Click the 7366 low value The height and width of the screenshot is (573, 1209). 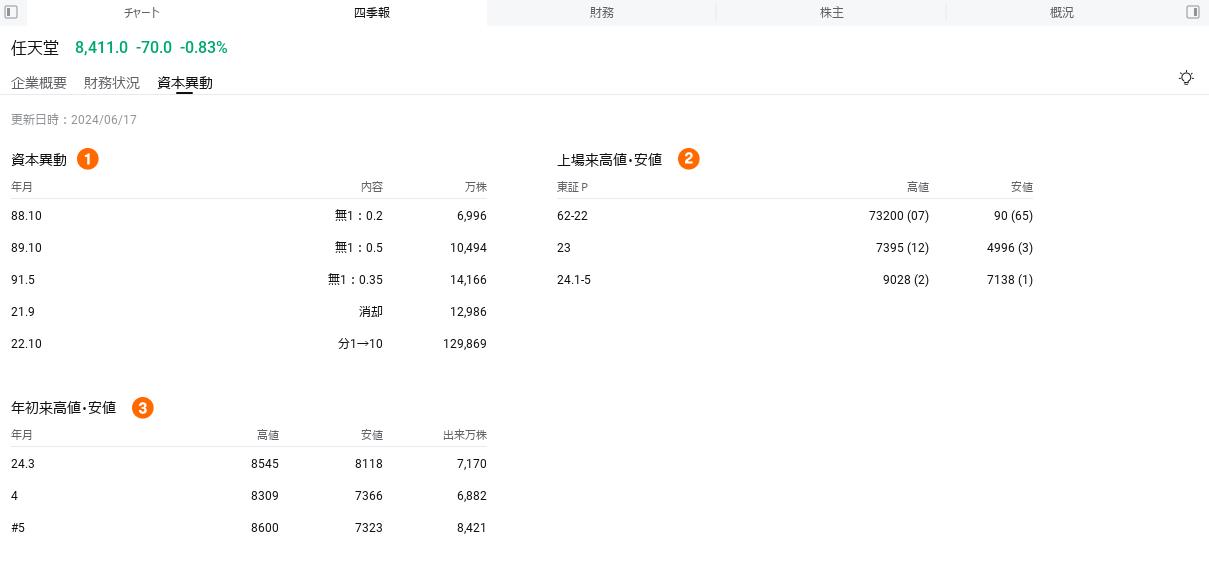pyautogui.click(x=369, y=496)
